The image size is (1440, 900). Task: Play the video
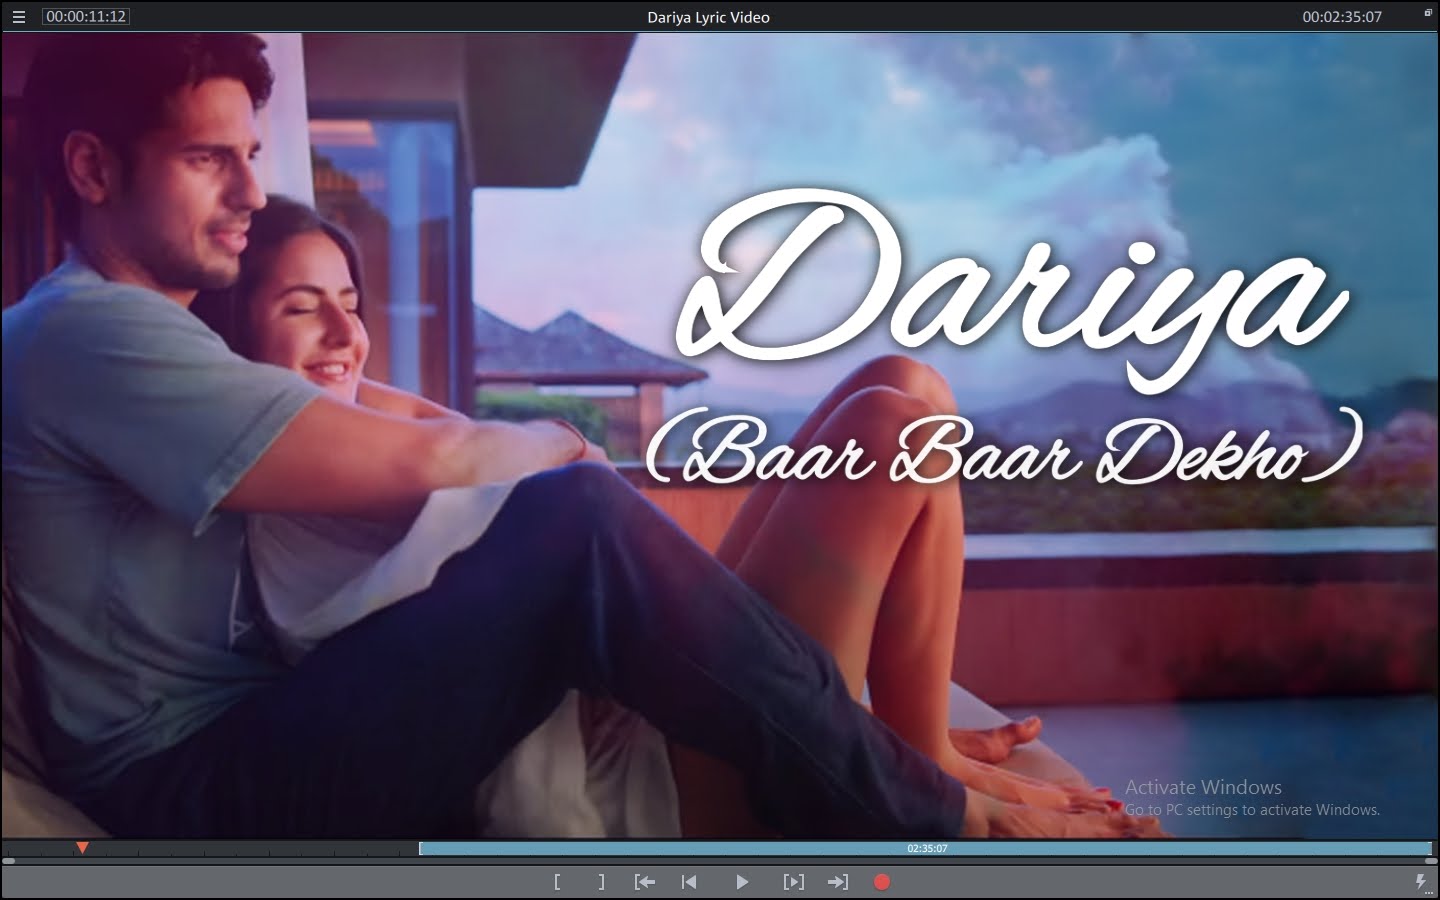point(742,882)
